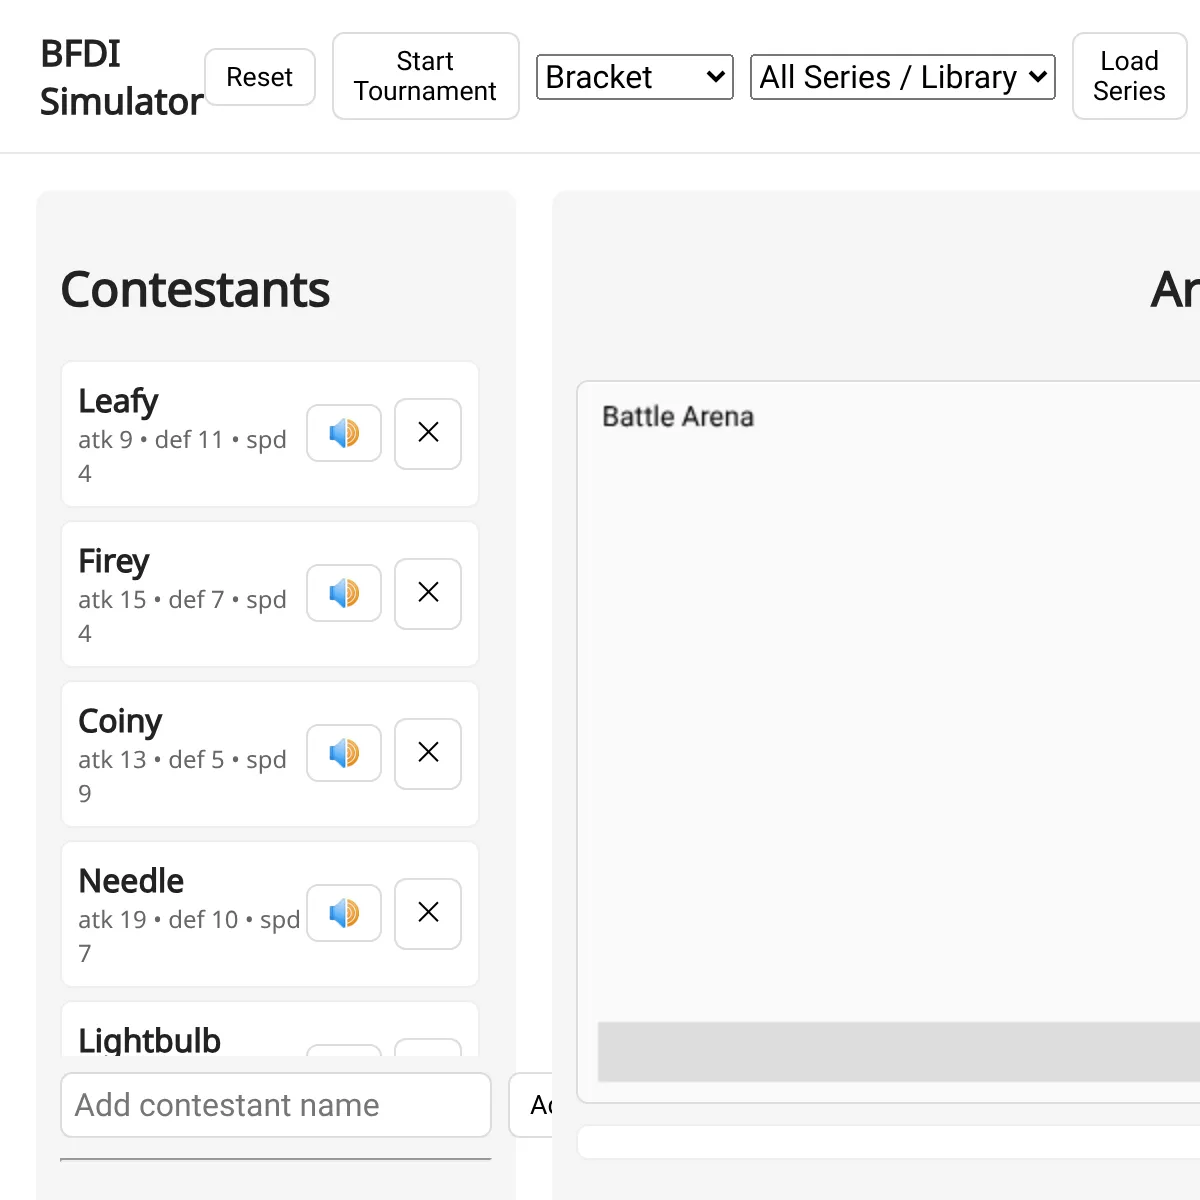Play Leafy's sound with speaker icon
Image resolution: width=1200 pixels, height=1200 pixels.
point(344,433)
